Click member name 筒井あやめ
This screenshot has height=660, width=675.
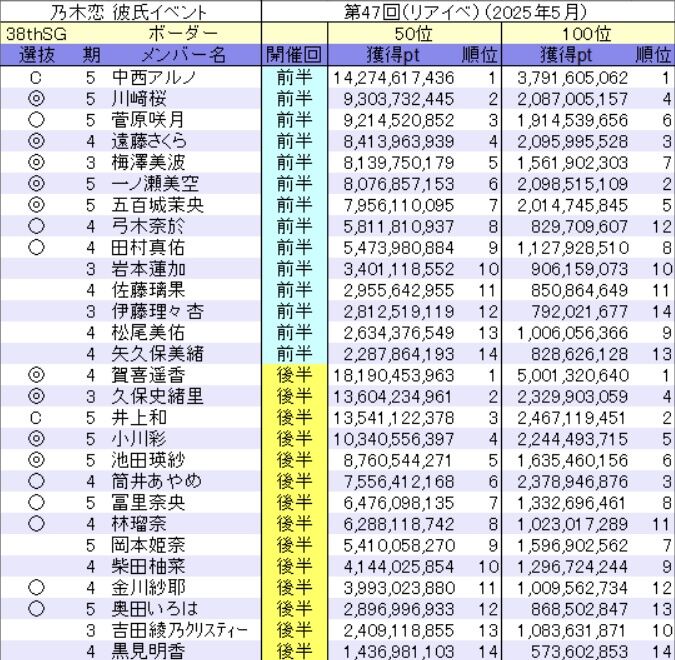156,481
